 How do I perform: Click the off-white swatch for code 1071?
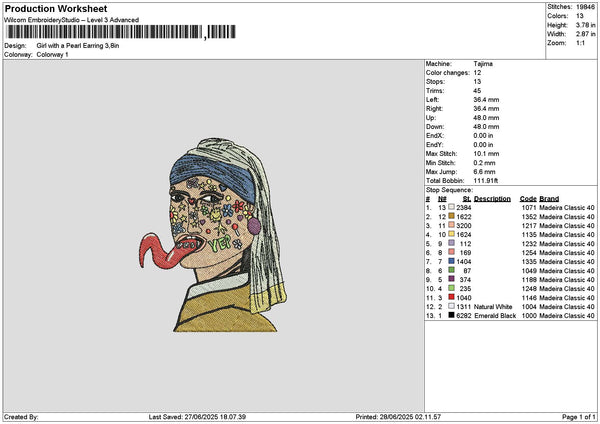[x=452, y=207]
